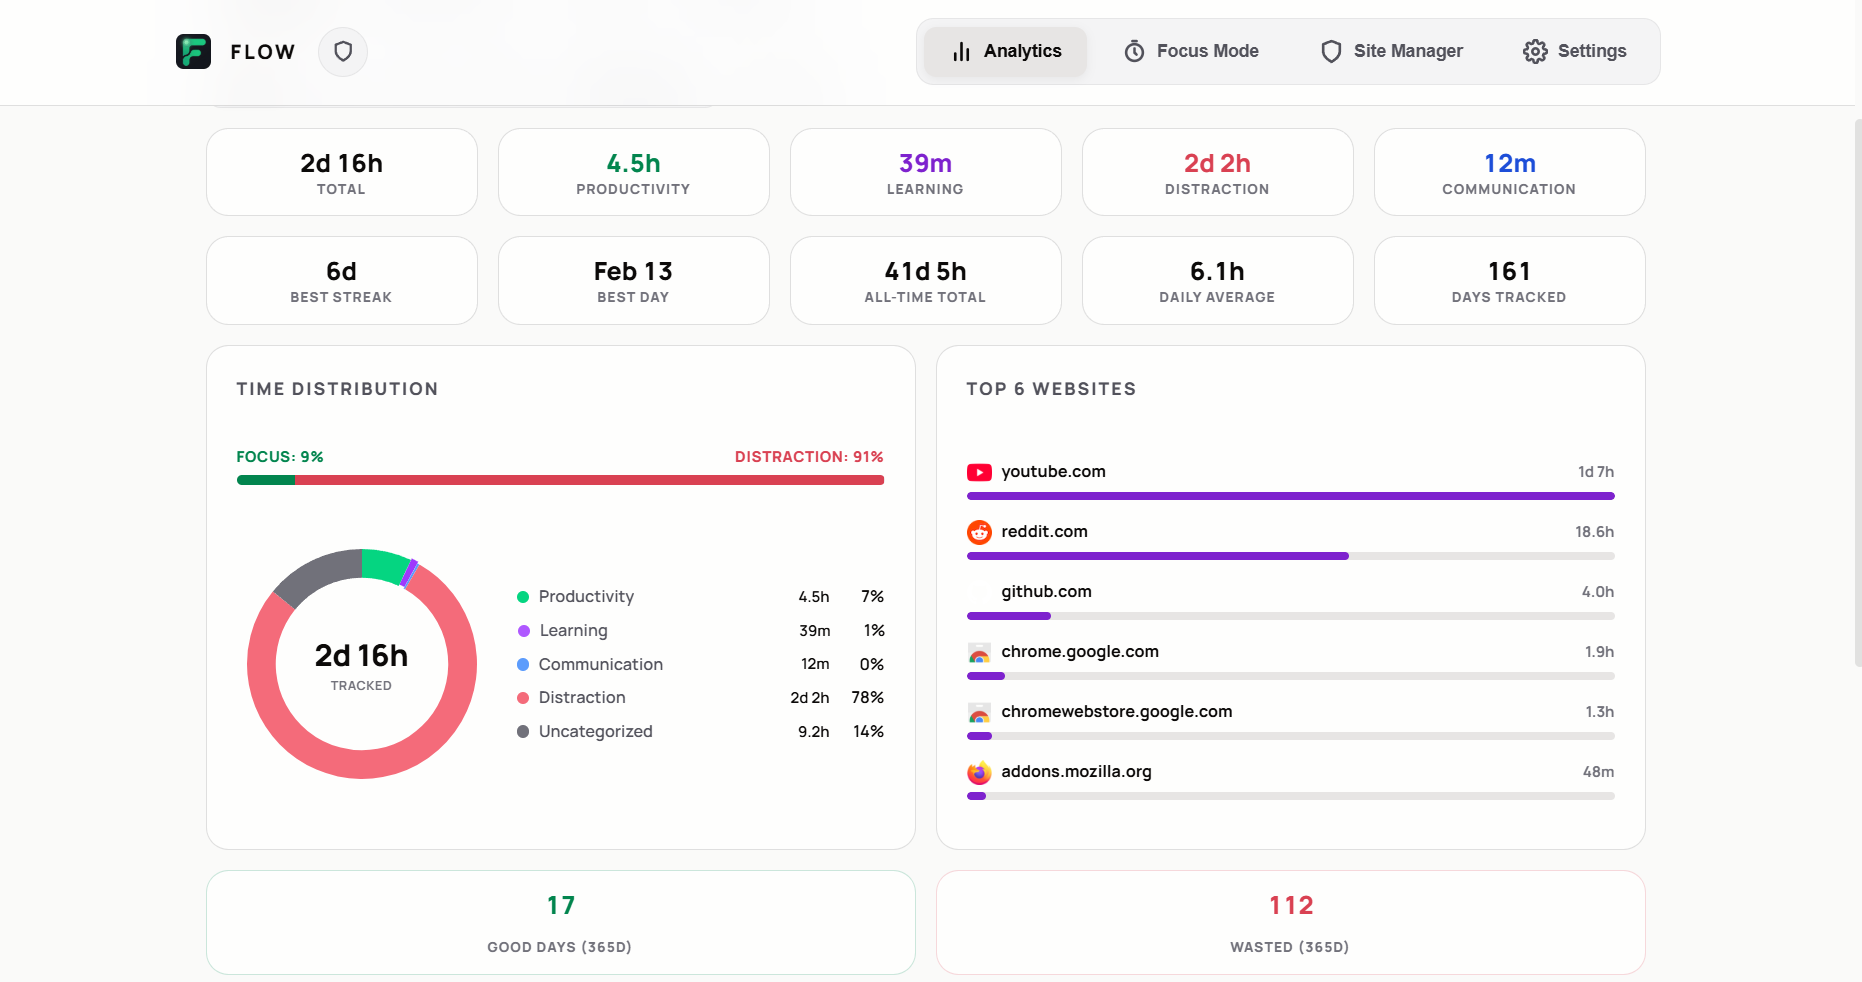This screenshot has width=1862, height=982.
Task: Click the Reddit favicon icon
Action: (979, 532)
